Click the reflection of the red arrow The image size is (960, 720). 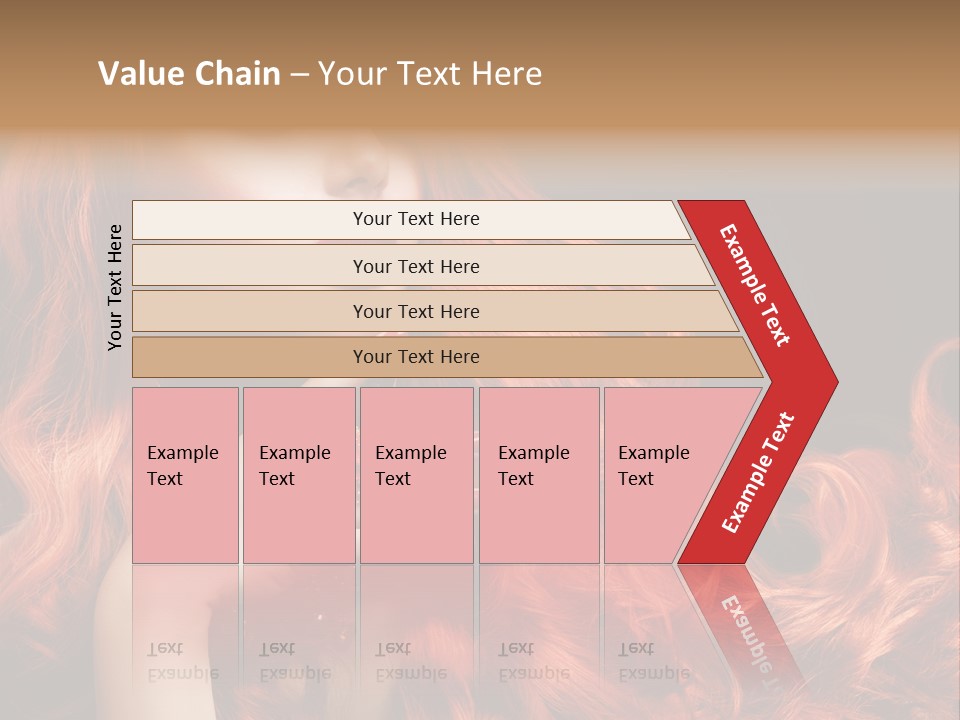point(741,624)
